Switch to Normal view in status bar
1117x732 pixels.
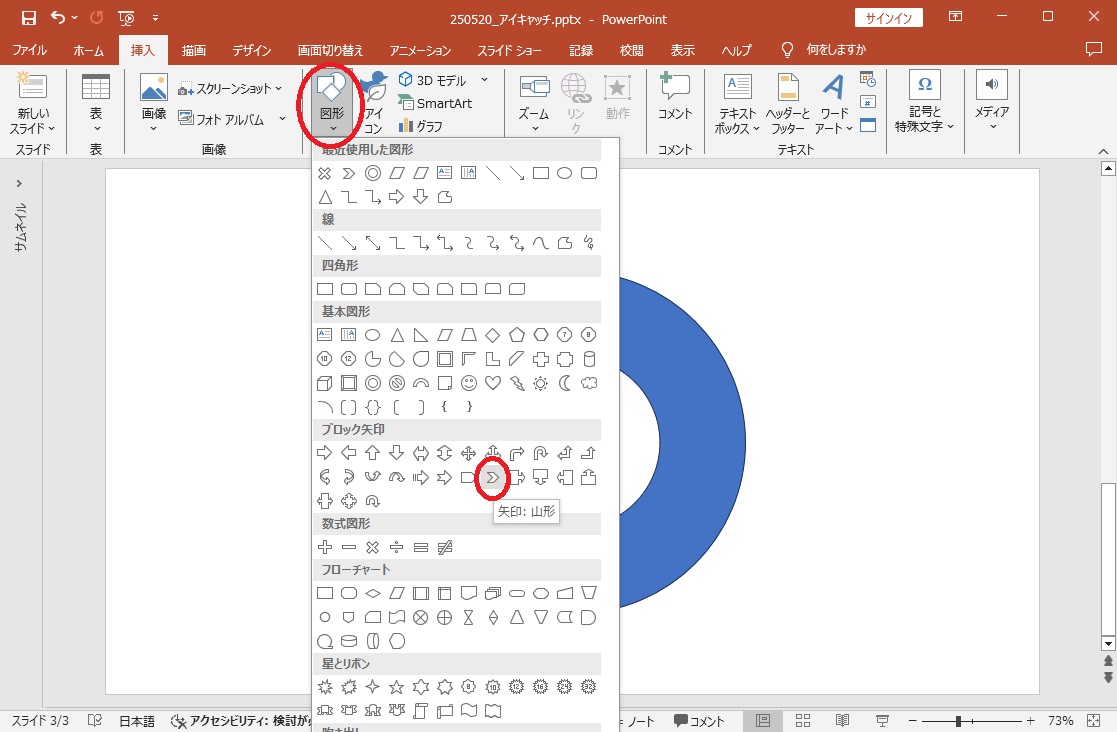coord(763,721)
